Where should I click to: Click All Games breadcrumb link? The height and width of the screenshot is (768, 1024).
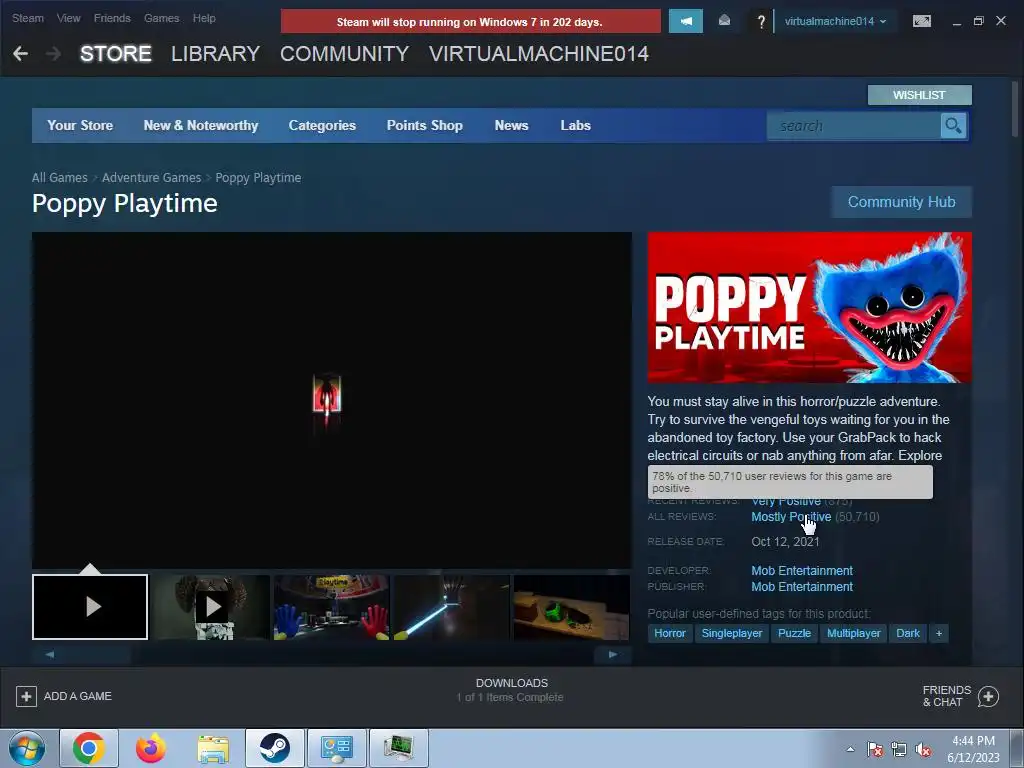tap(59, 178)
